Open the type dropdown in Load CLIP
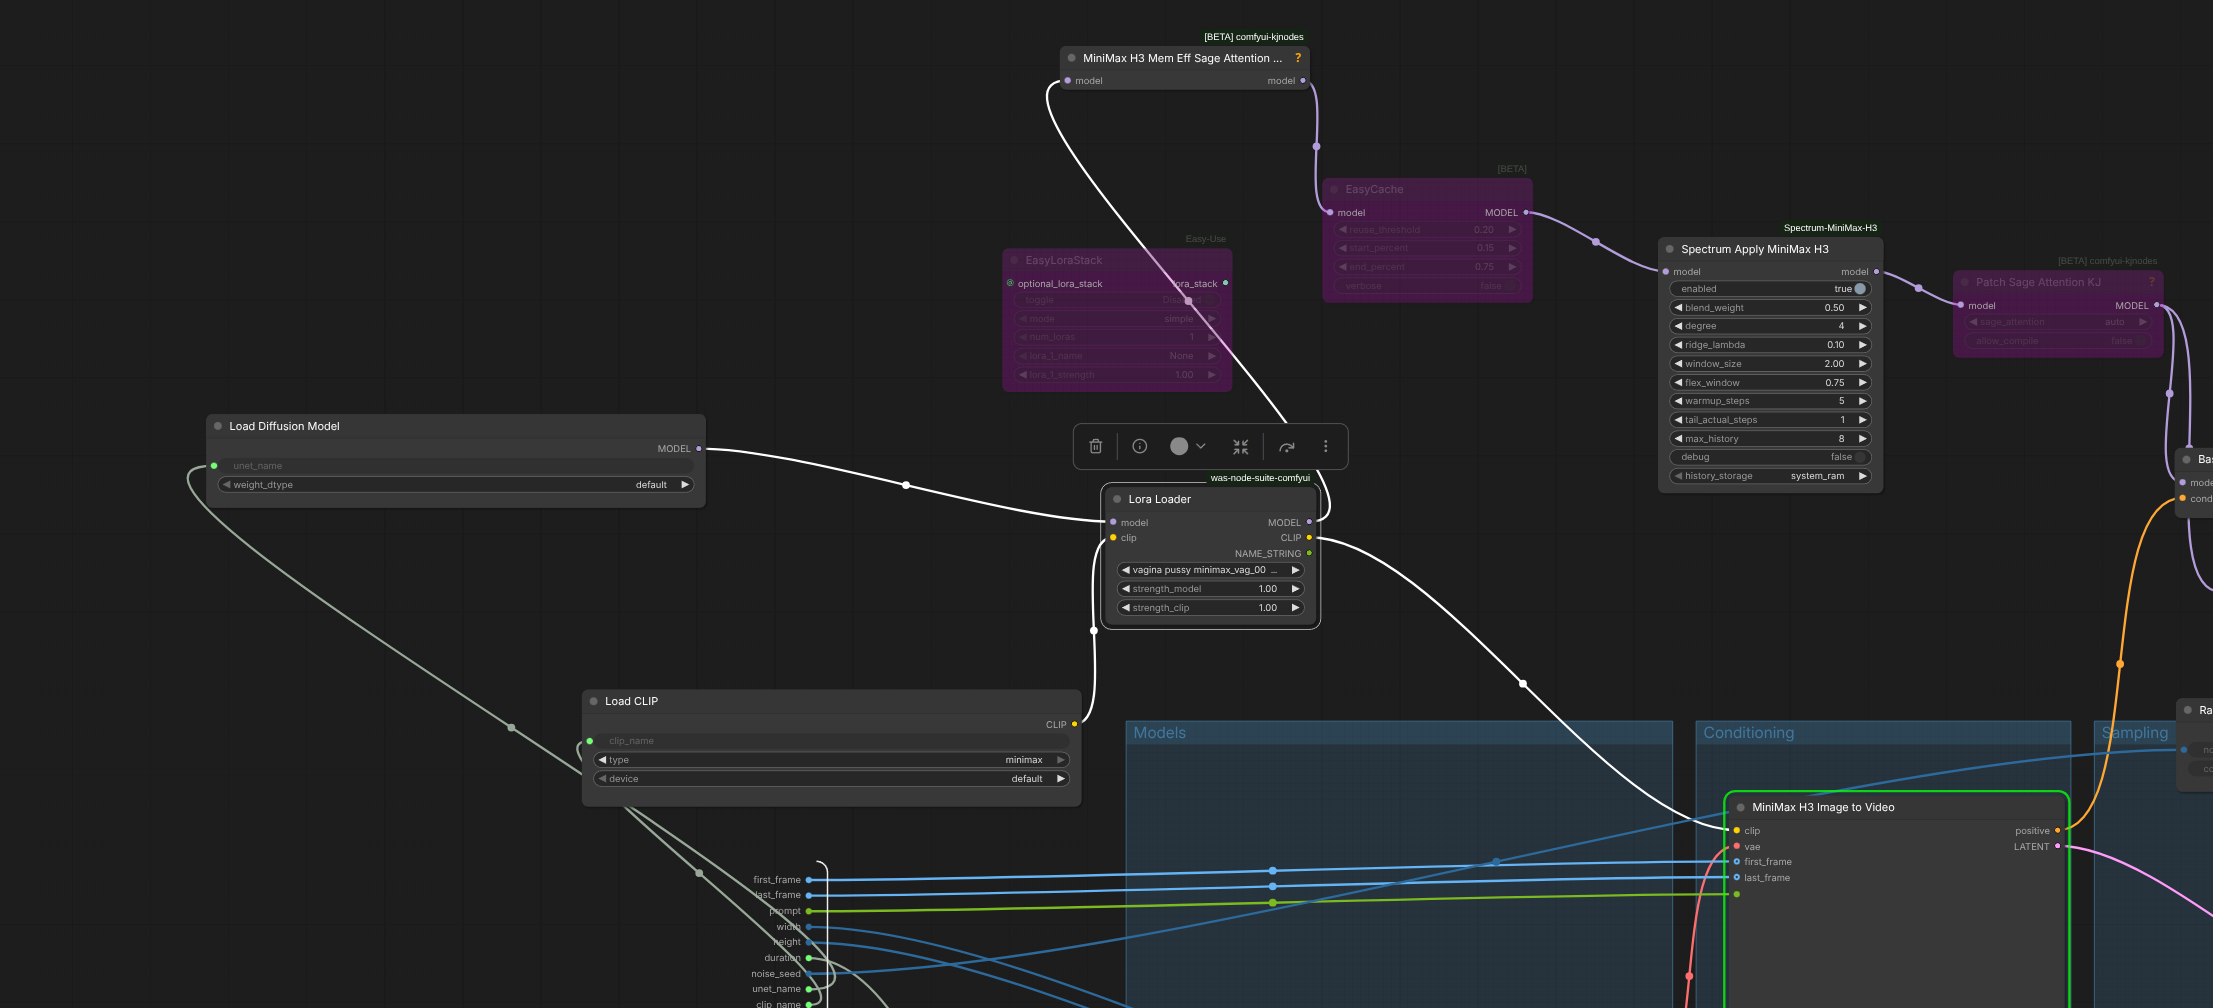This screenshot has width=2213, height=1008. 832,760
